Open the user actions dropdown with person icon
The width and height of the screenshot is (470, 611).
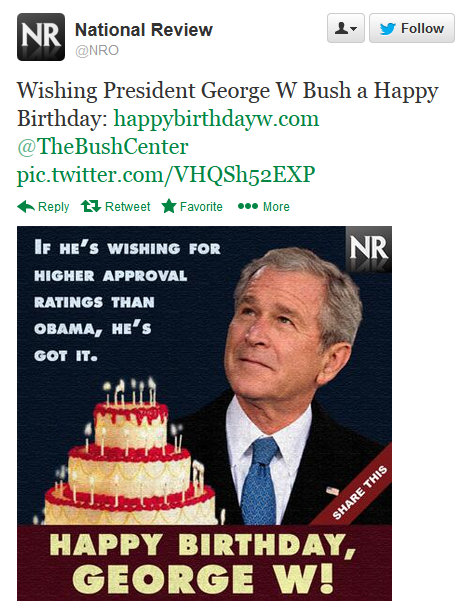(346, 28)
